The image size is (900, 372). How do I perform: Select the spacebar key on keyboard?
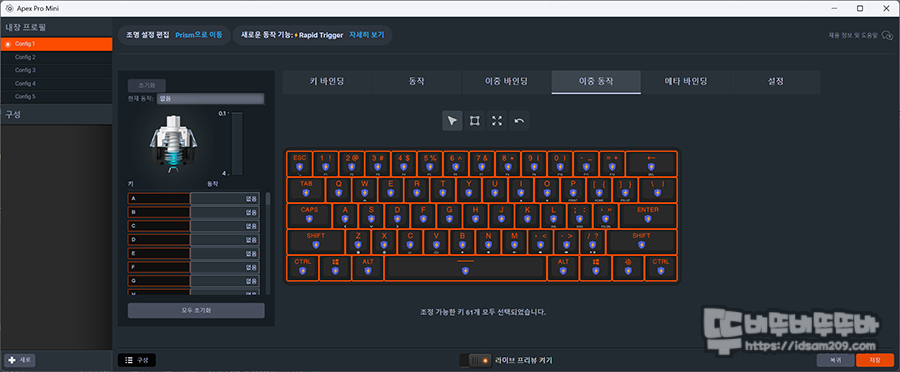[x=465, y=268]
